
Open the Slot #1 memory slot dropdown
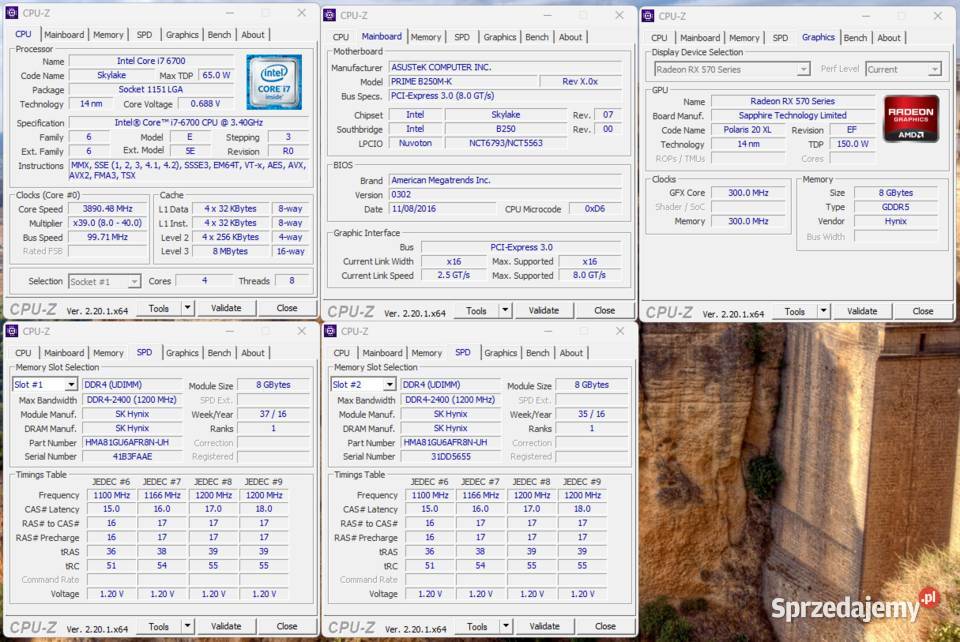[x=71, y=384]
